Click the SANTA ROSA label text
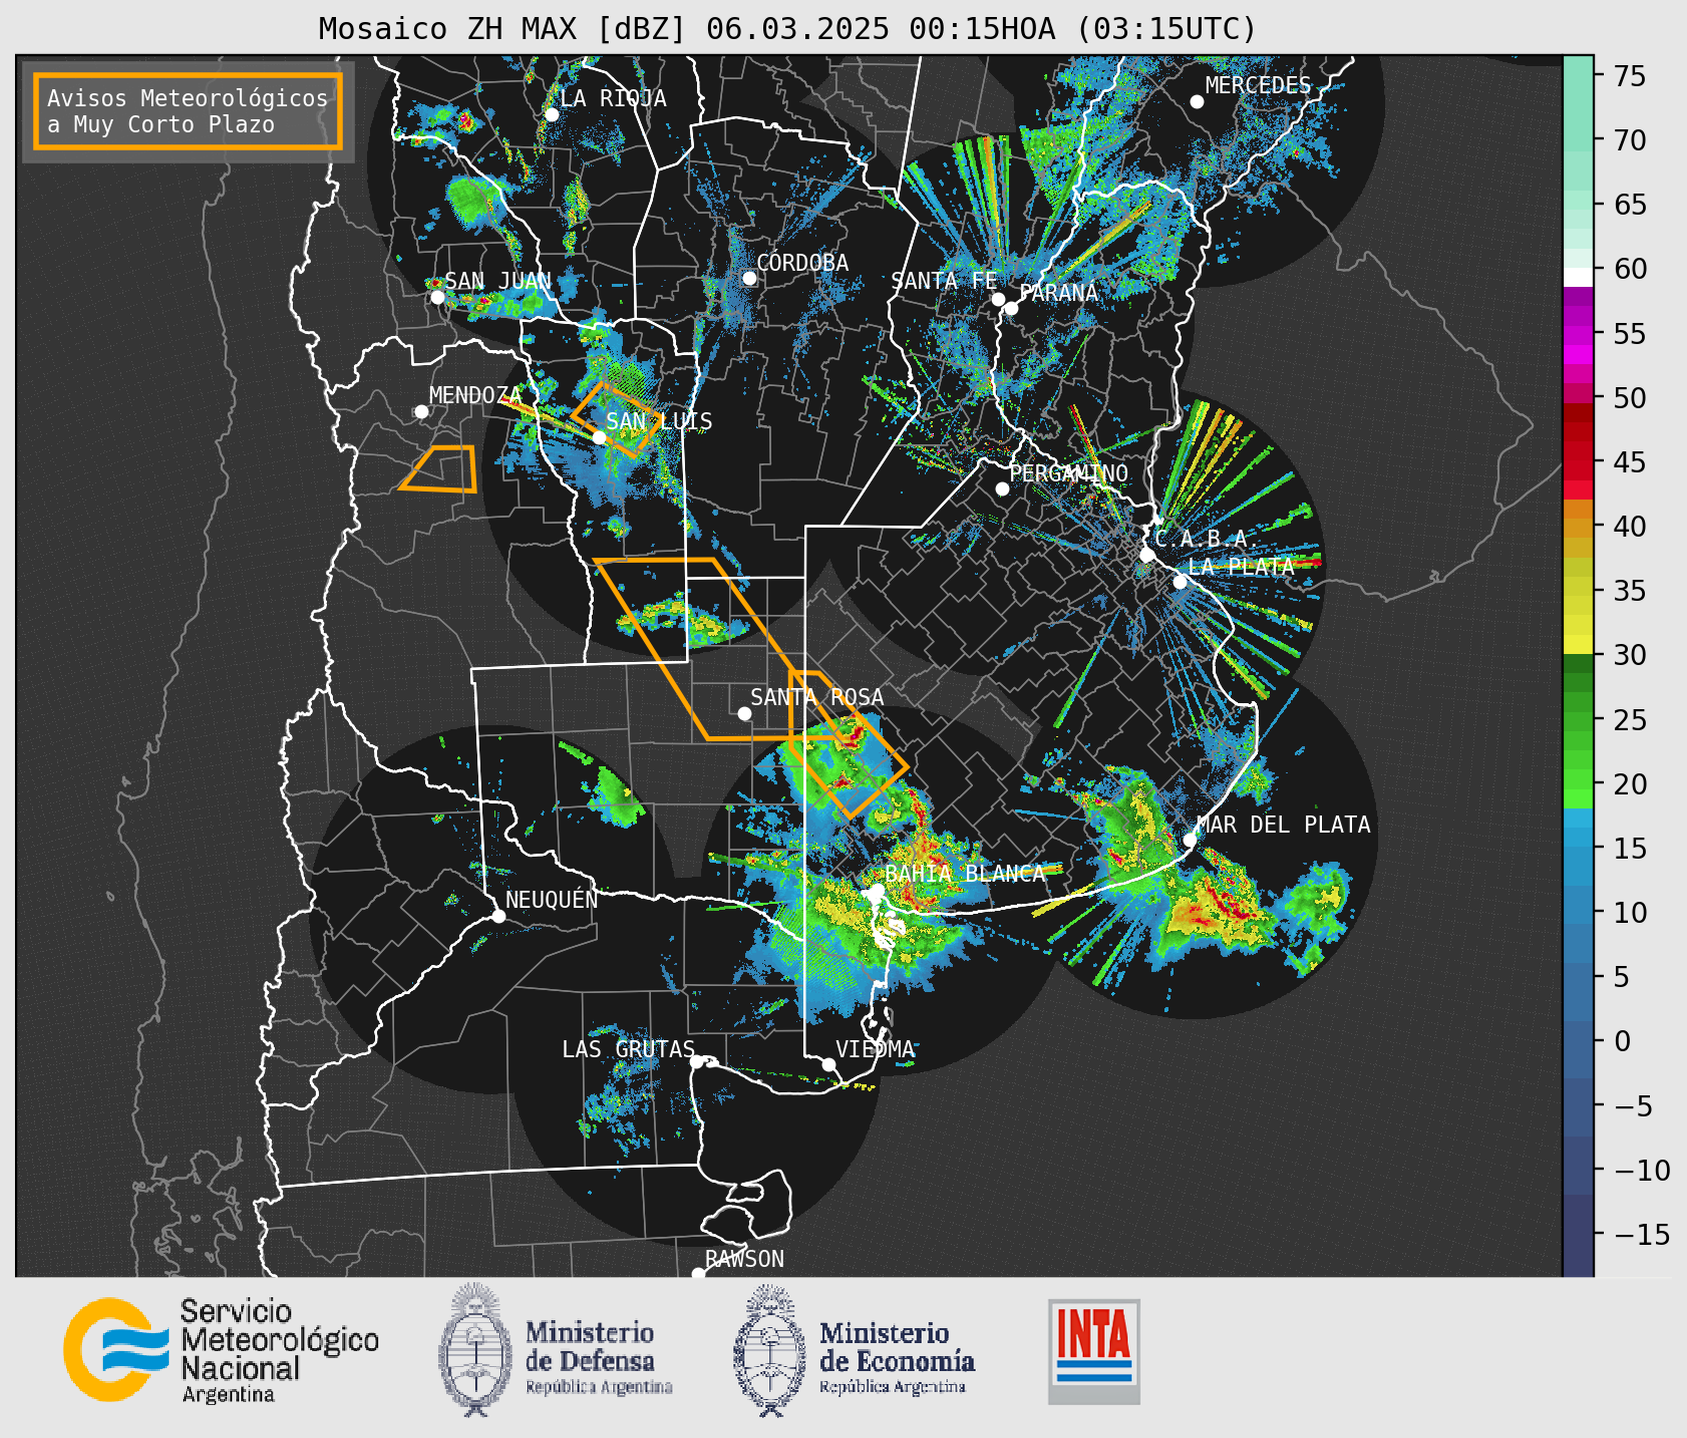The image size is (1687, 1438). pos(817,697)
